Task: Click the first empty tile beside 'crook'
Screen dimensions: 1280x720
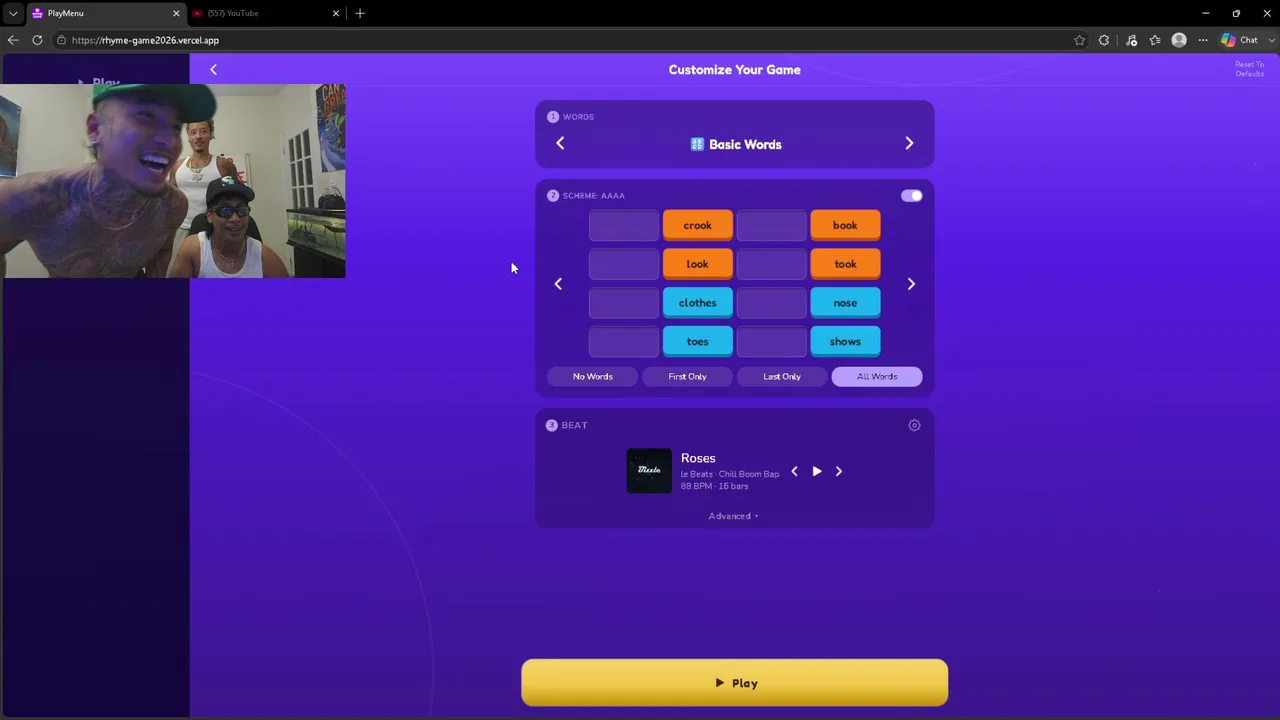Action: 624,226
